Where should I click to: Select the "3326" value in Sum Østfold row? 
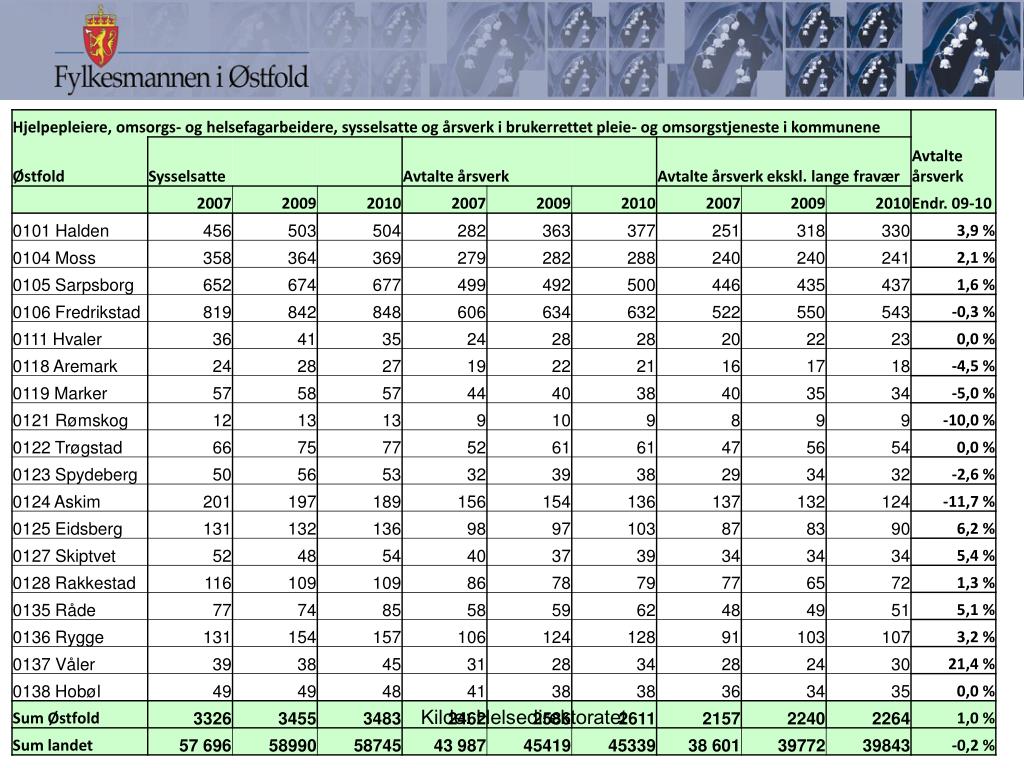212,718
